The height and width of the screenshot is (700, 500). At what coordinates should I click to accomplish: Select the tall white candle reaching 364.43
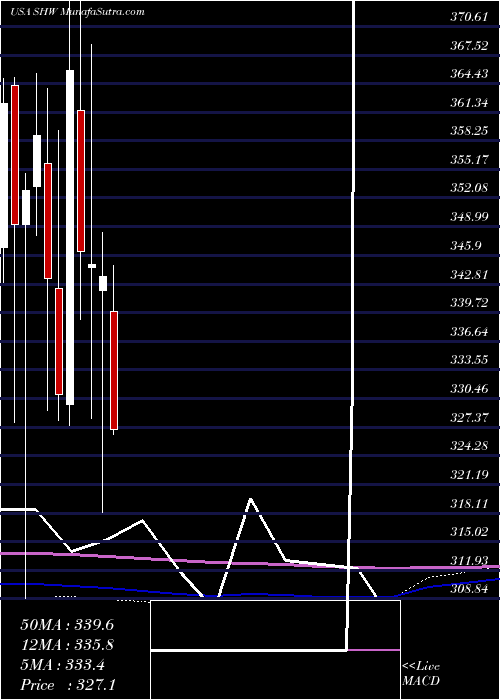tap(70, 238)
